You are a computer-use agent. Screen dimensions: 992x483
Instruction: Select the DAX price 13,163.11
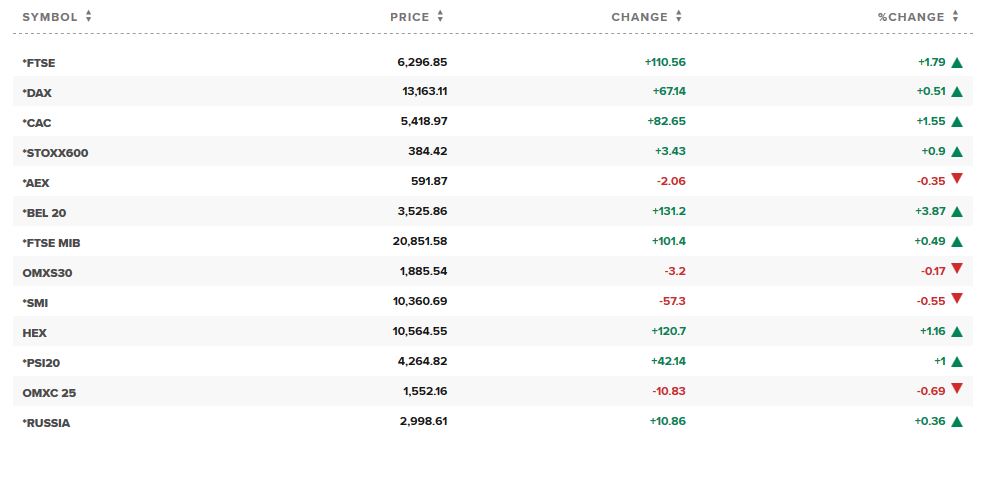click(425, 91)
